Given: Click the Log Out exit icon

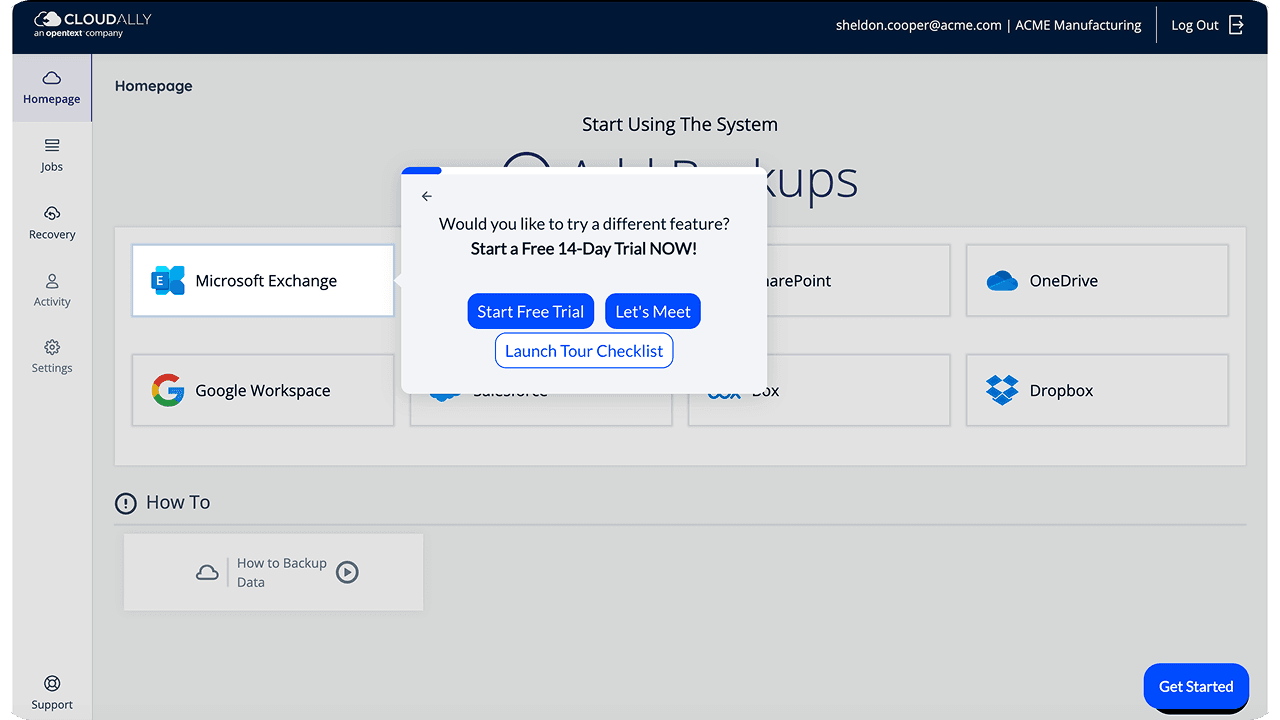Looking at the screenshot, I should coord(1236,25).
